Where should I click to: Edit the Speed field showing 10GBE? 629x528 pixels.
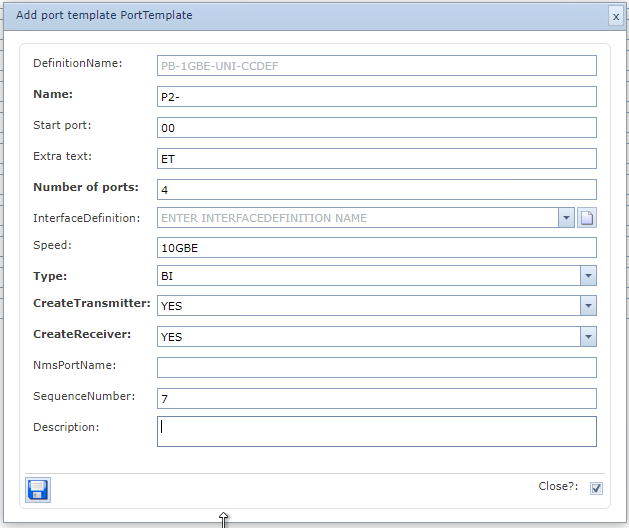[x=377, y=248]
